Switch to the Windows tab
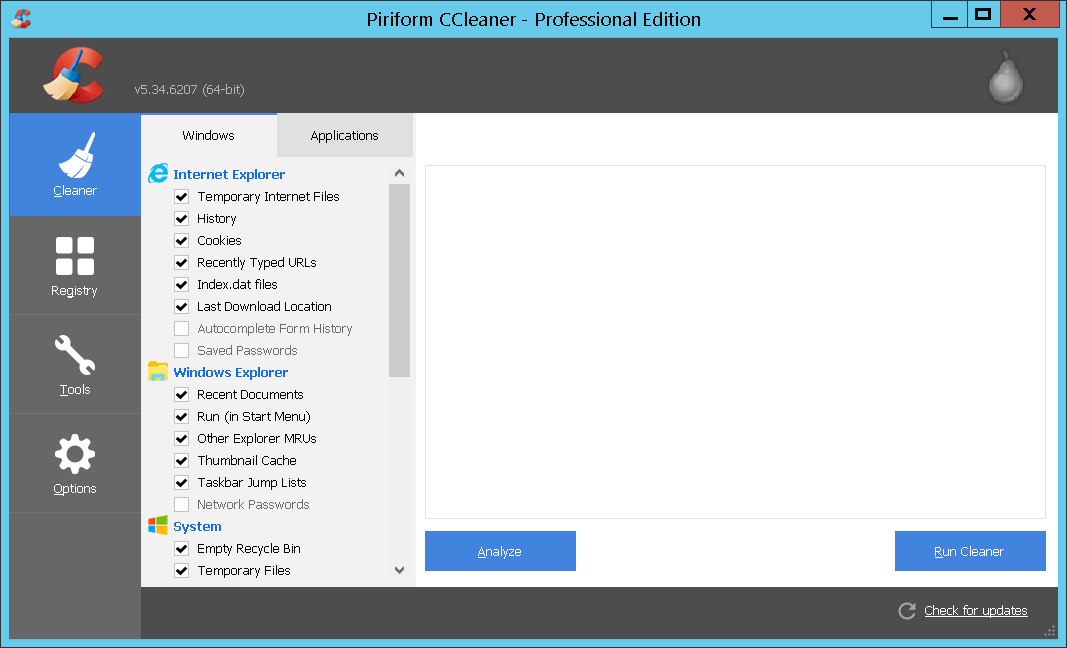1067x648 pixels. [x=208, y=135]
